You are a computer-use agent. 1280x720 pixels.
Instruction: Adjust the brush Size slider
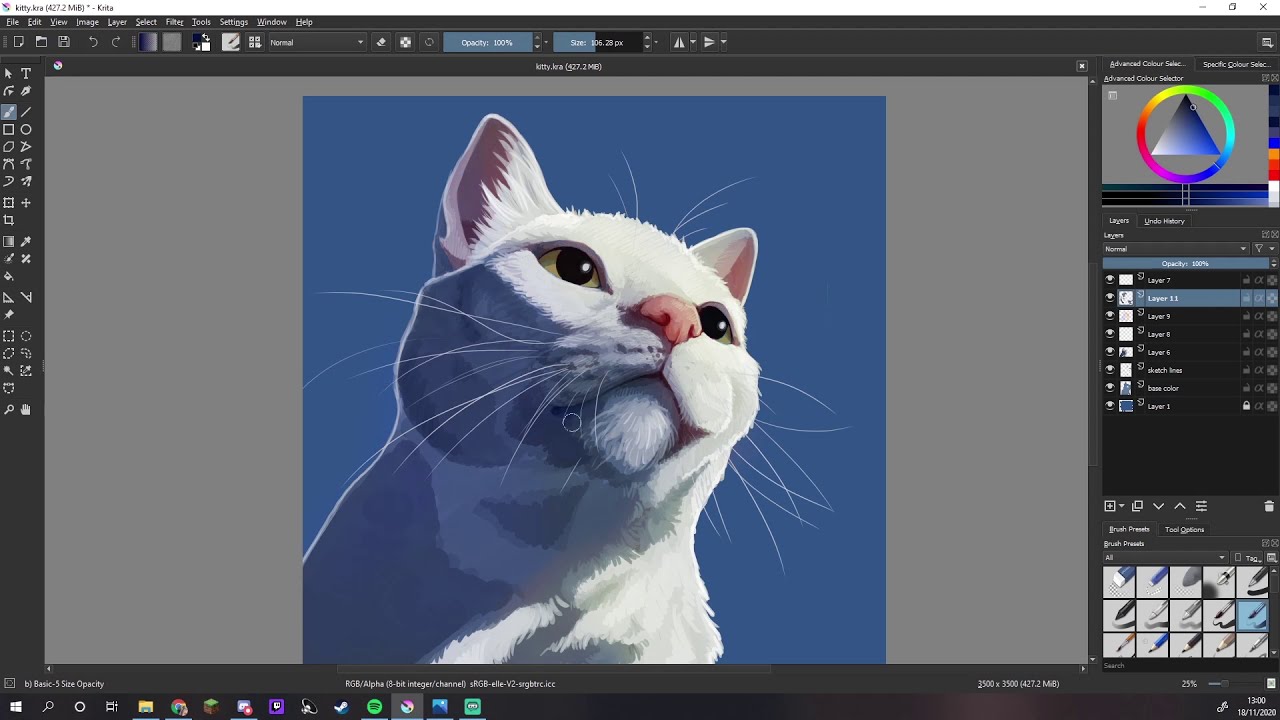[x=598, y=42]
